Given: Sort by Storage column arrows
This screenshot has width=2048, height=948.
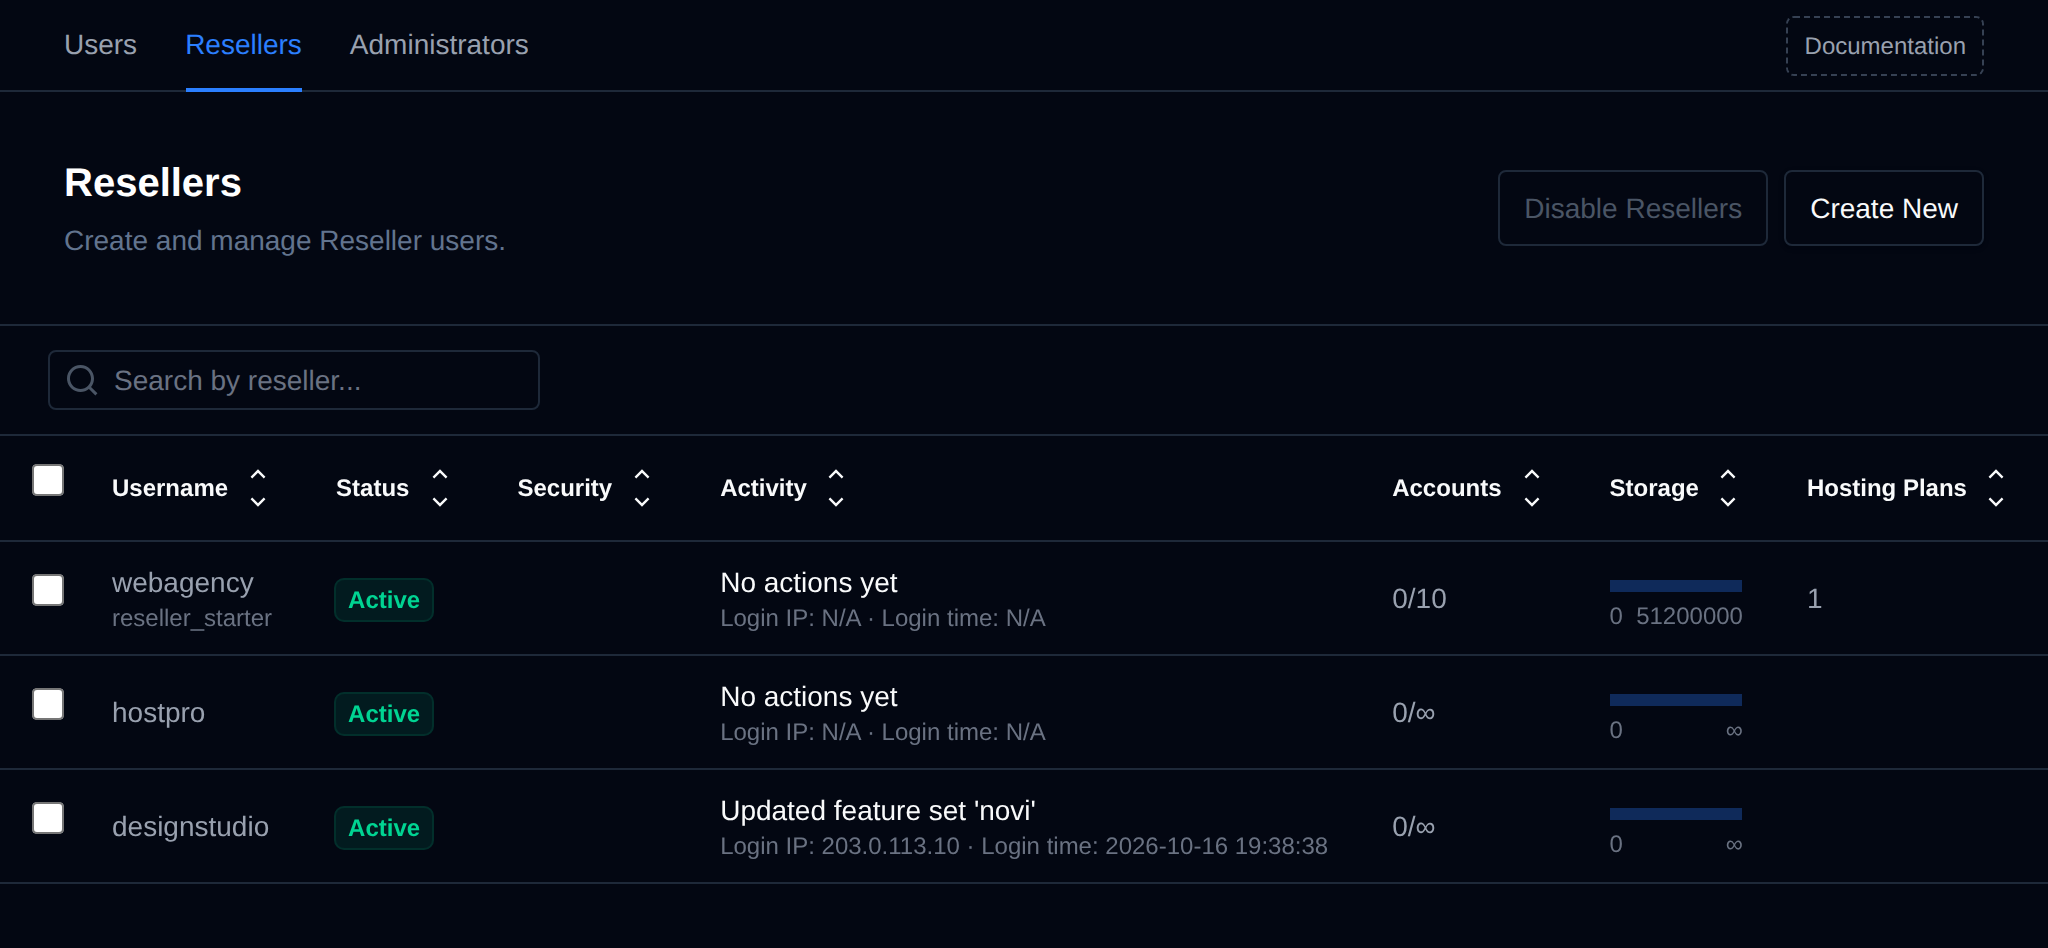Looking at the screenshot, I should [x=1728, y=488].
